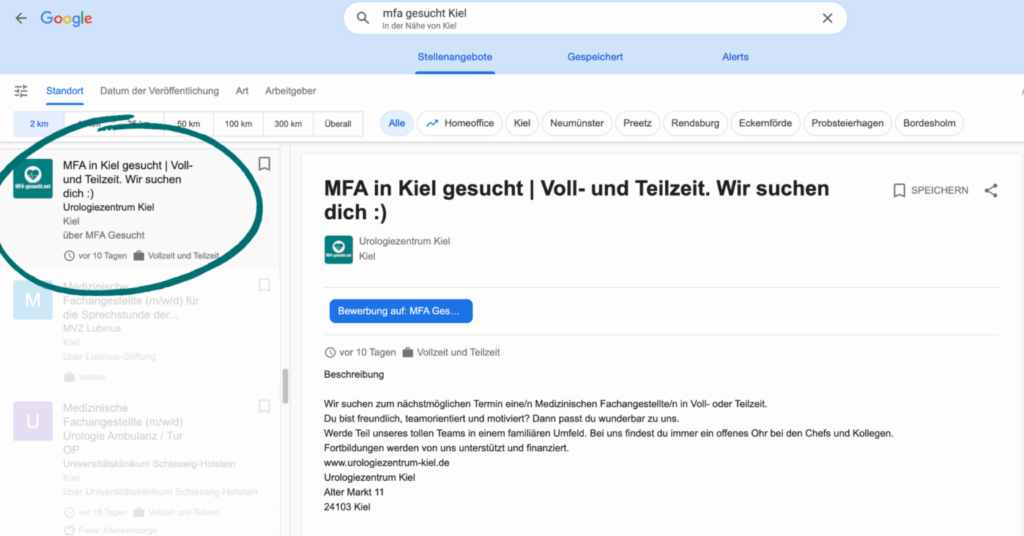The height and width of the screenshot is (536, 1024).
Task: Click the share icon for the job
Action: point(991,190)
